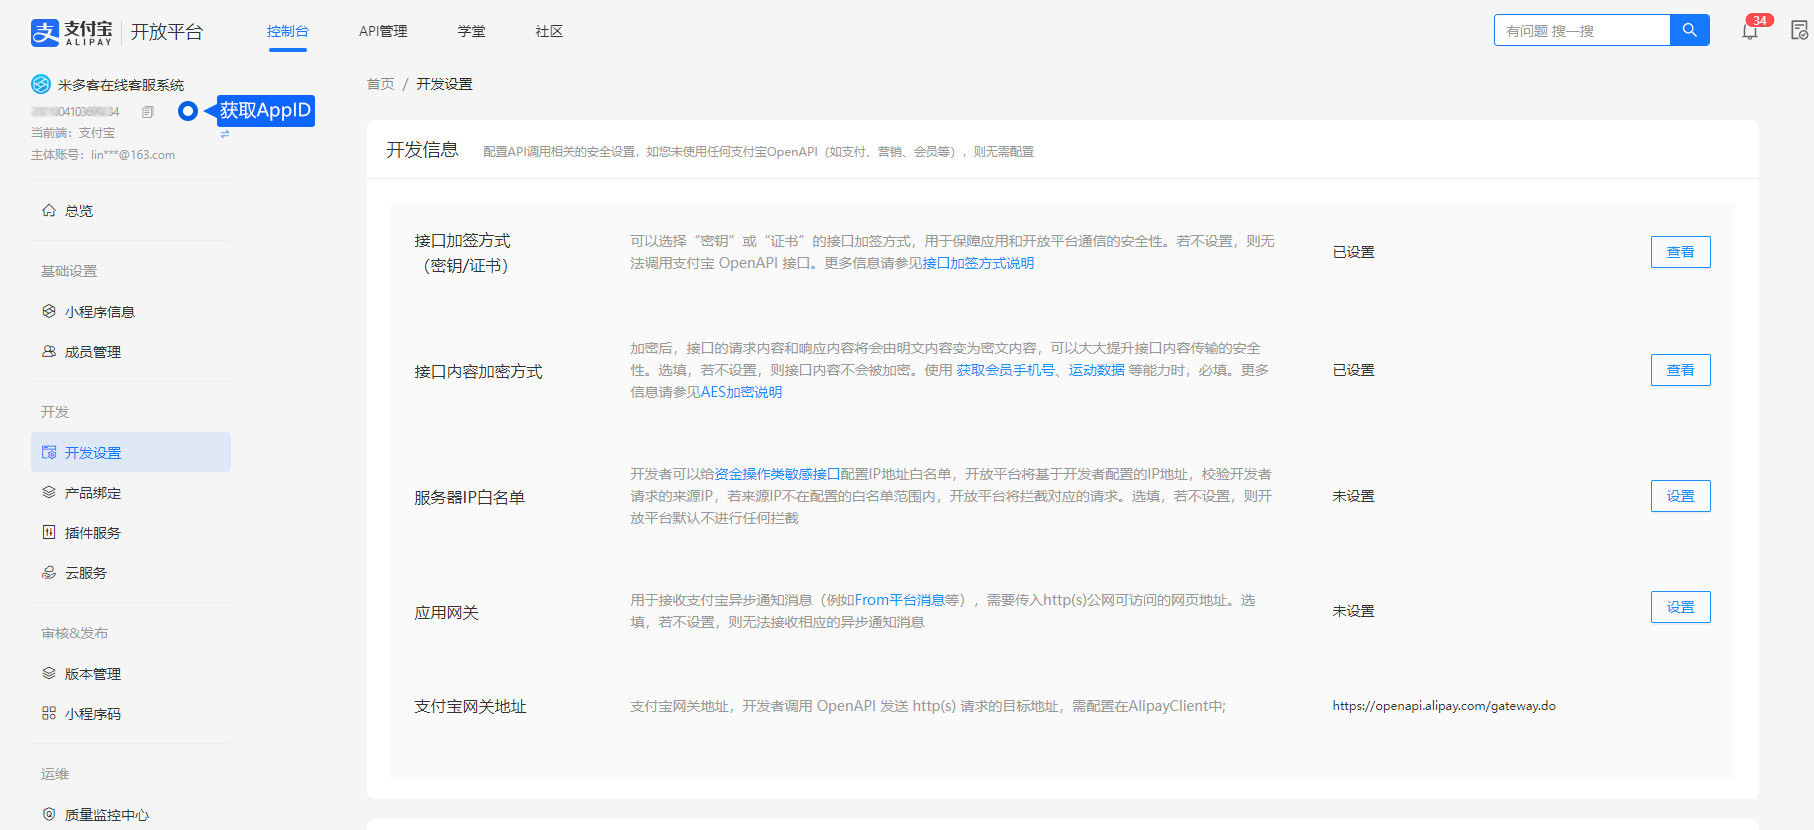Click 设置 for 应用网关
The width and height of the screenshot is (1814, 830).
point(1680,607)
